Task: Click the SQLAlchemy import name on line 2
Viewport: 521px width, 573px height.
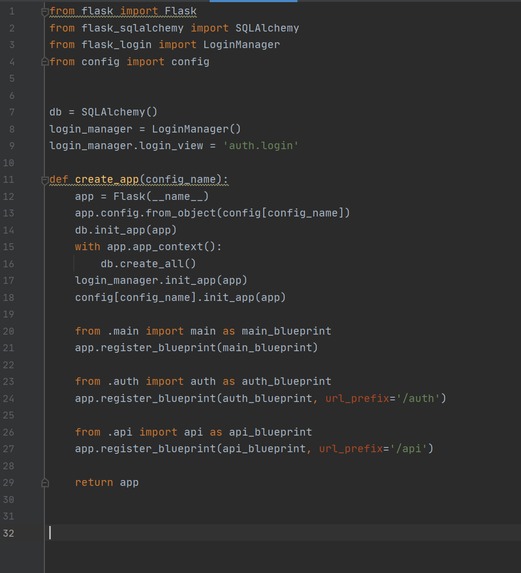Action: [x=267, y=28]
